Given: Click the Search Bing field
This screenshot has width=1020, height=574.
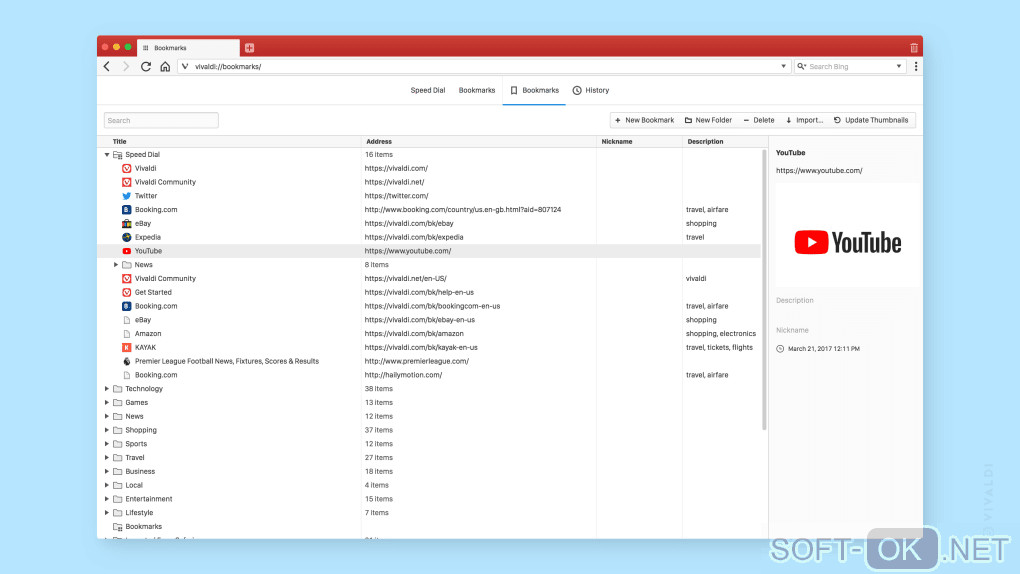Looking at the screenshot, I should tap(850, 66).
